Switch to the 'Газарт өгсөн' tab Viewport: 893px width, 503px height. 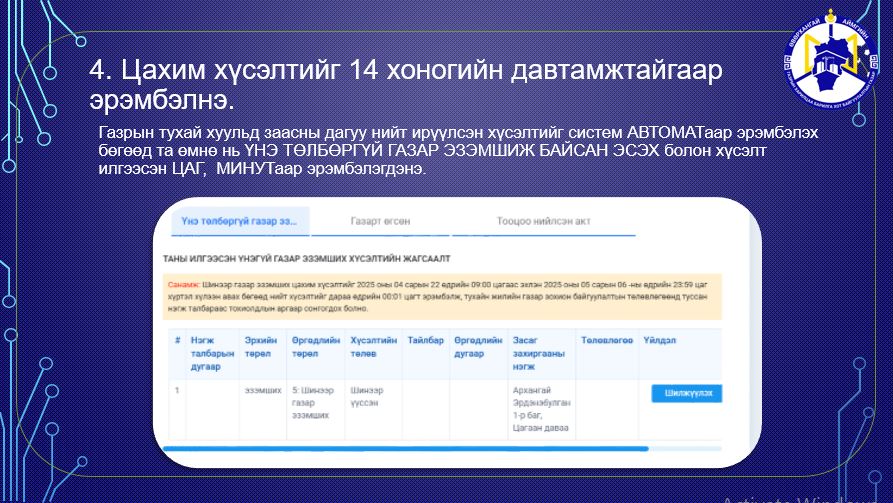[380, 221]
